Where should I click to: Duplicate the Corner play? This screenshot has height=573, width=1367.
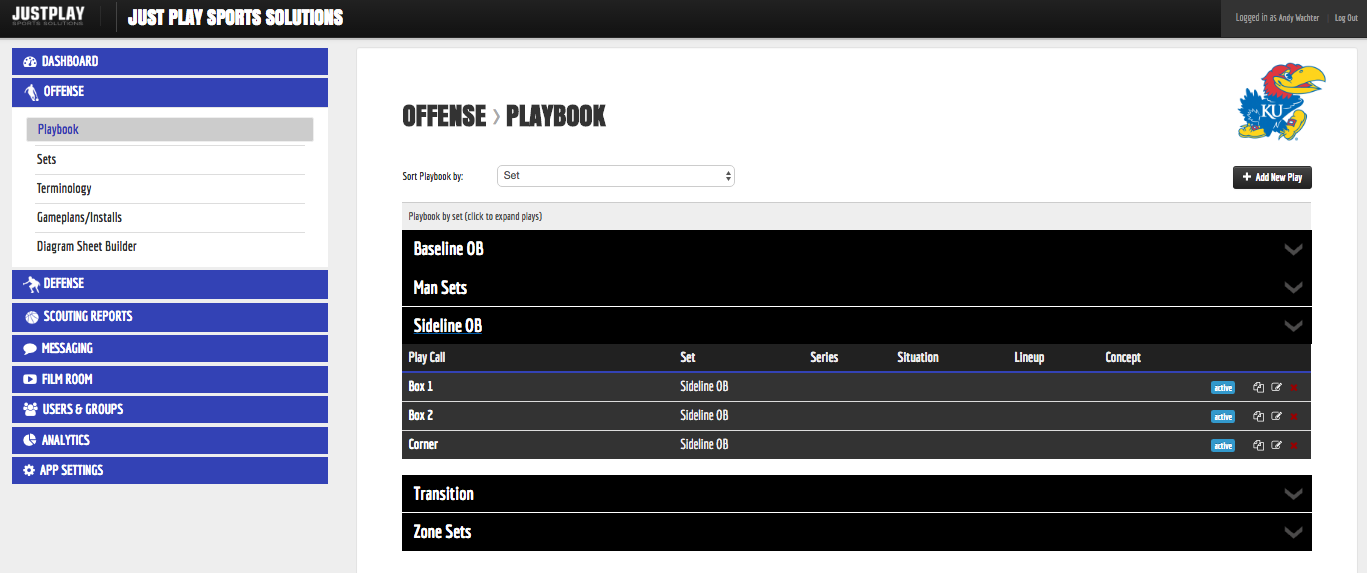(x=1259, y=446)
